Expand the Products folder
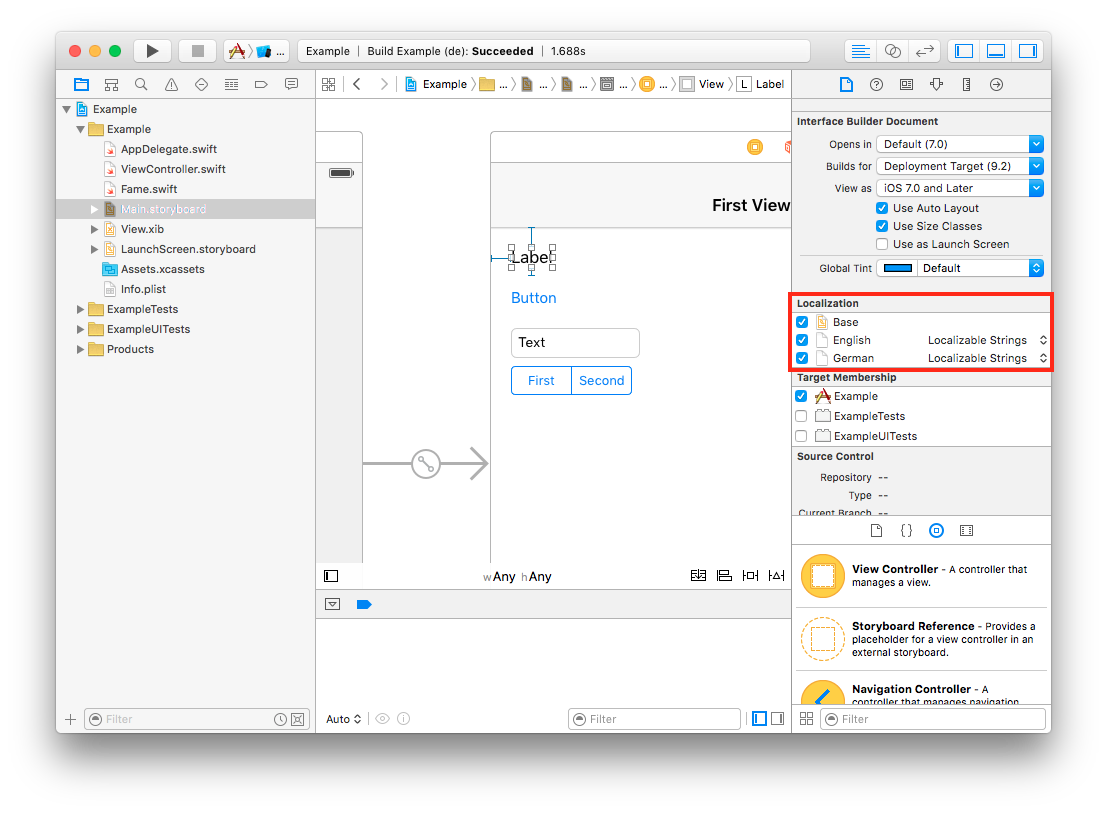The height and width of the screenshot is (813, 1107). coord(80,349)
